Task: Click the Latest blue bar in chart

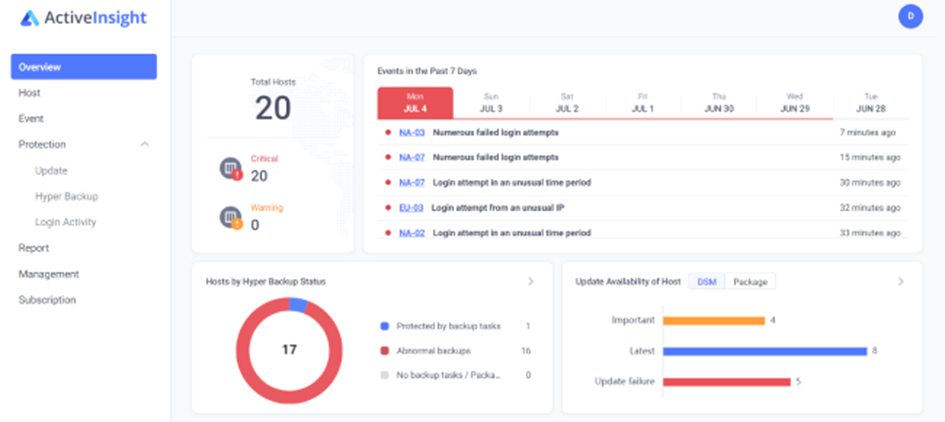Action: coord(765,351)
